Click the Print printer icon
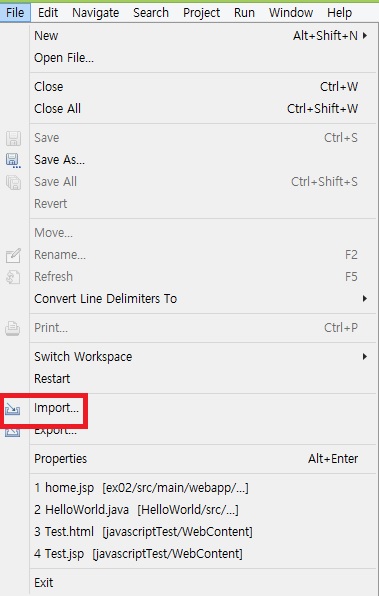This screenshot has height=596, width=379. pos(13,328)
